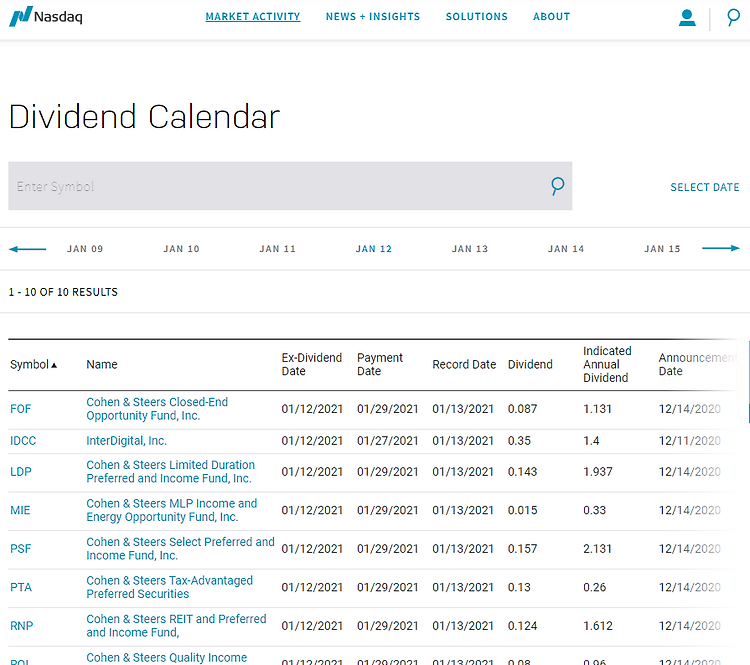Viewport: 750px width, 665px height.
Task: Open the RNP symbol link
Action: pyautogui.click(x=22, y=626)
